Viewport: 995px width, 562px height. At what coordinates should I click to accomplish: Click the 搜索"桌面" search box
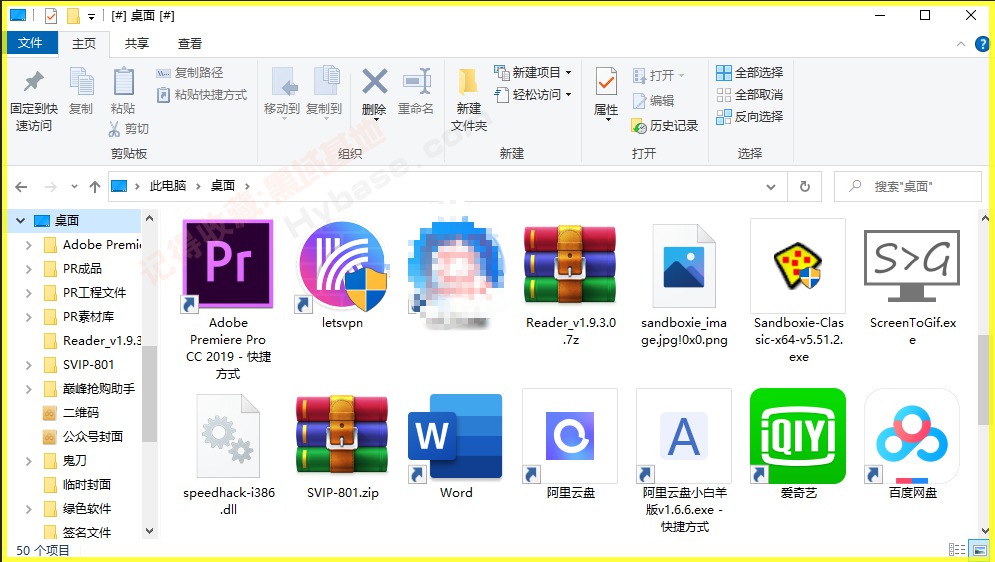tap(907, 186)
